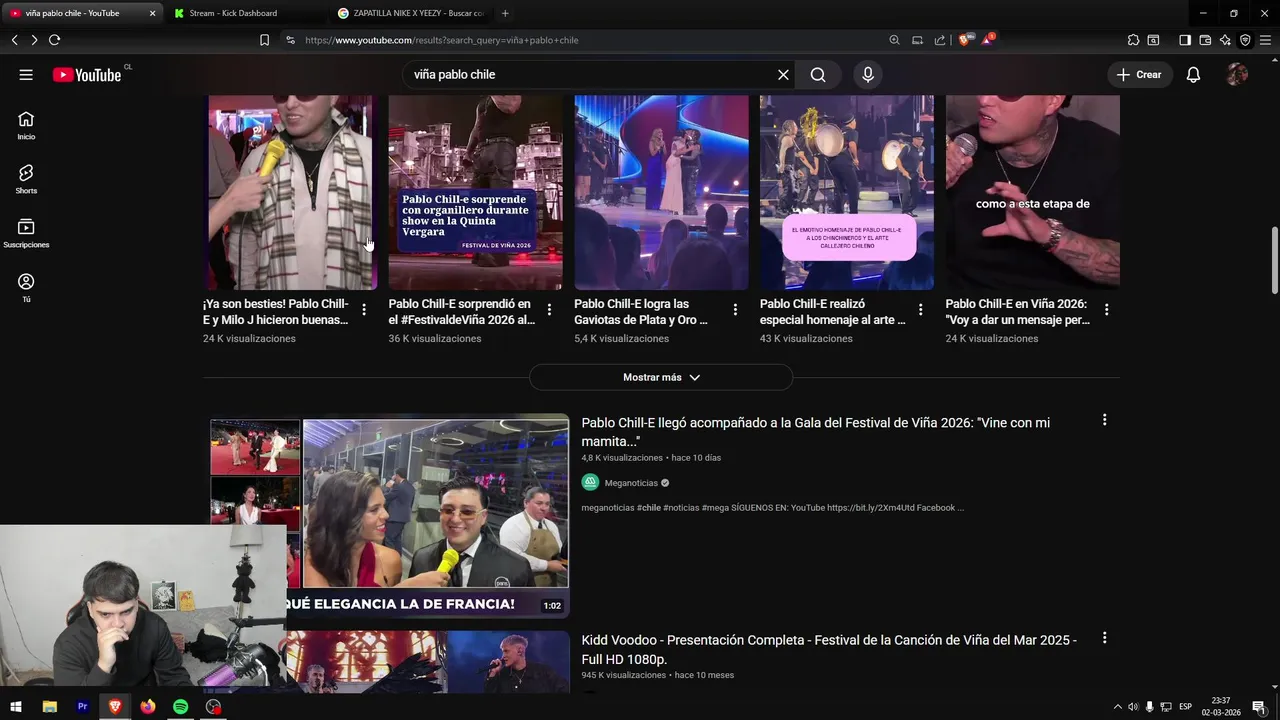Click the Crear button

point(1139,75)
